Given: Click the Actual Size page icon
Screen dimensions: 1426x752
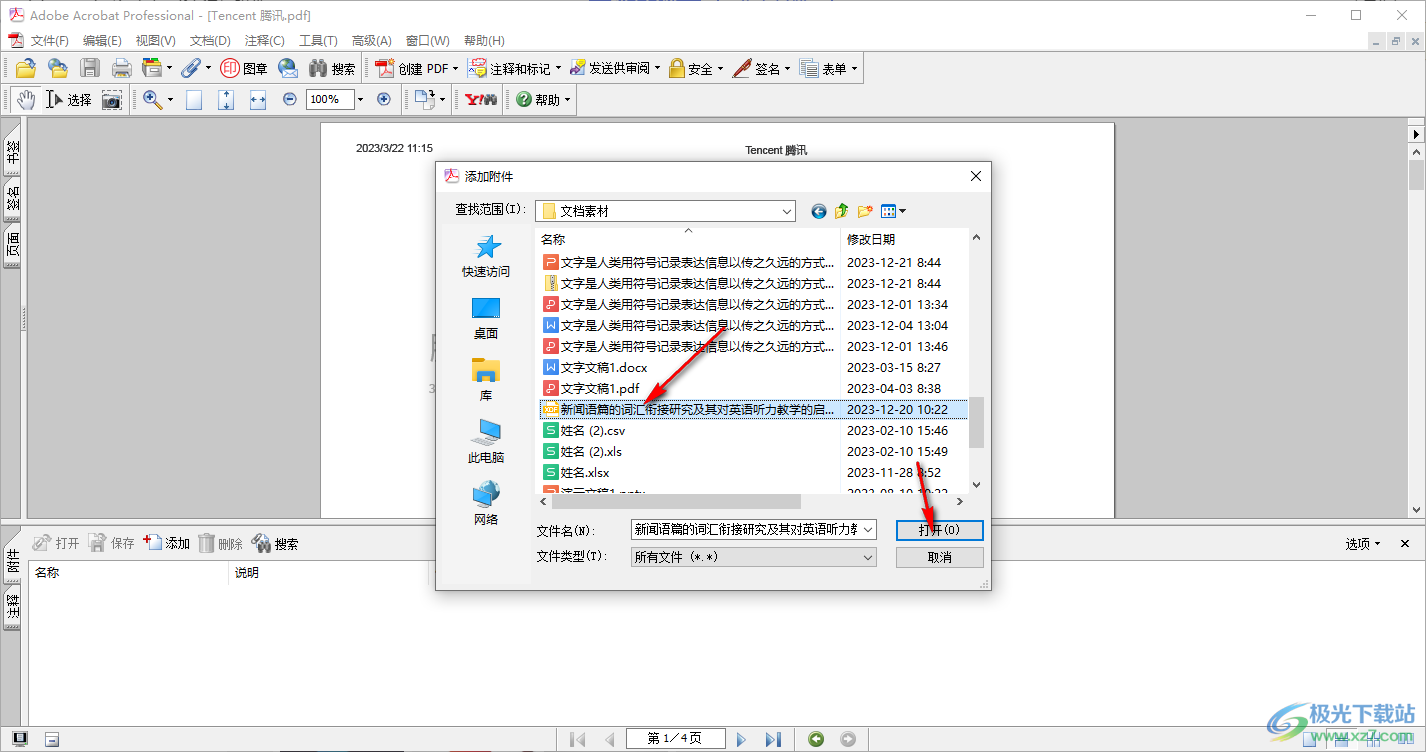Looking at the screenshot, I should [194, 99].
